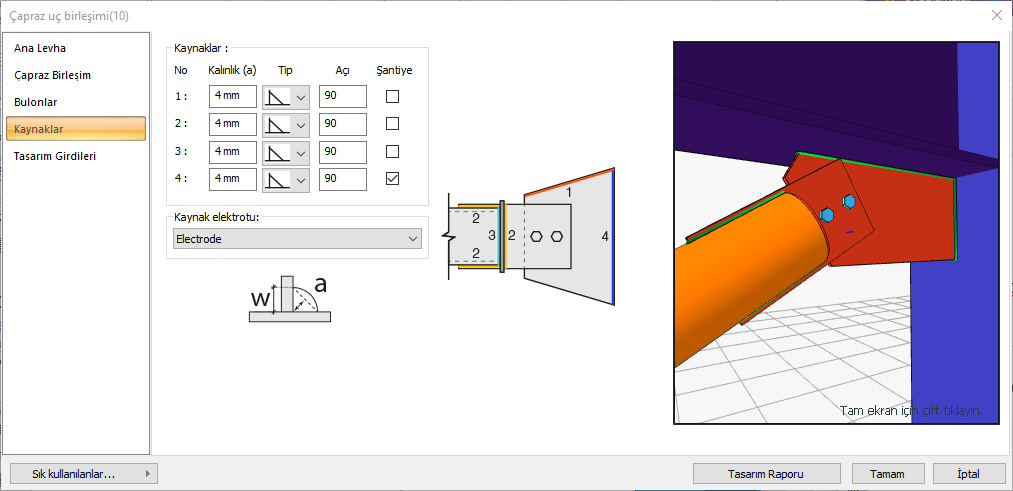Click the Açı column header

tap(342, 70)
